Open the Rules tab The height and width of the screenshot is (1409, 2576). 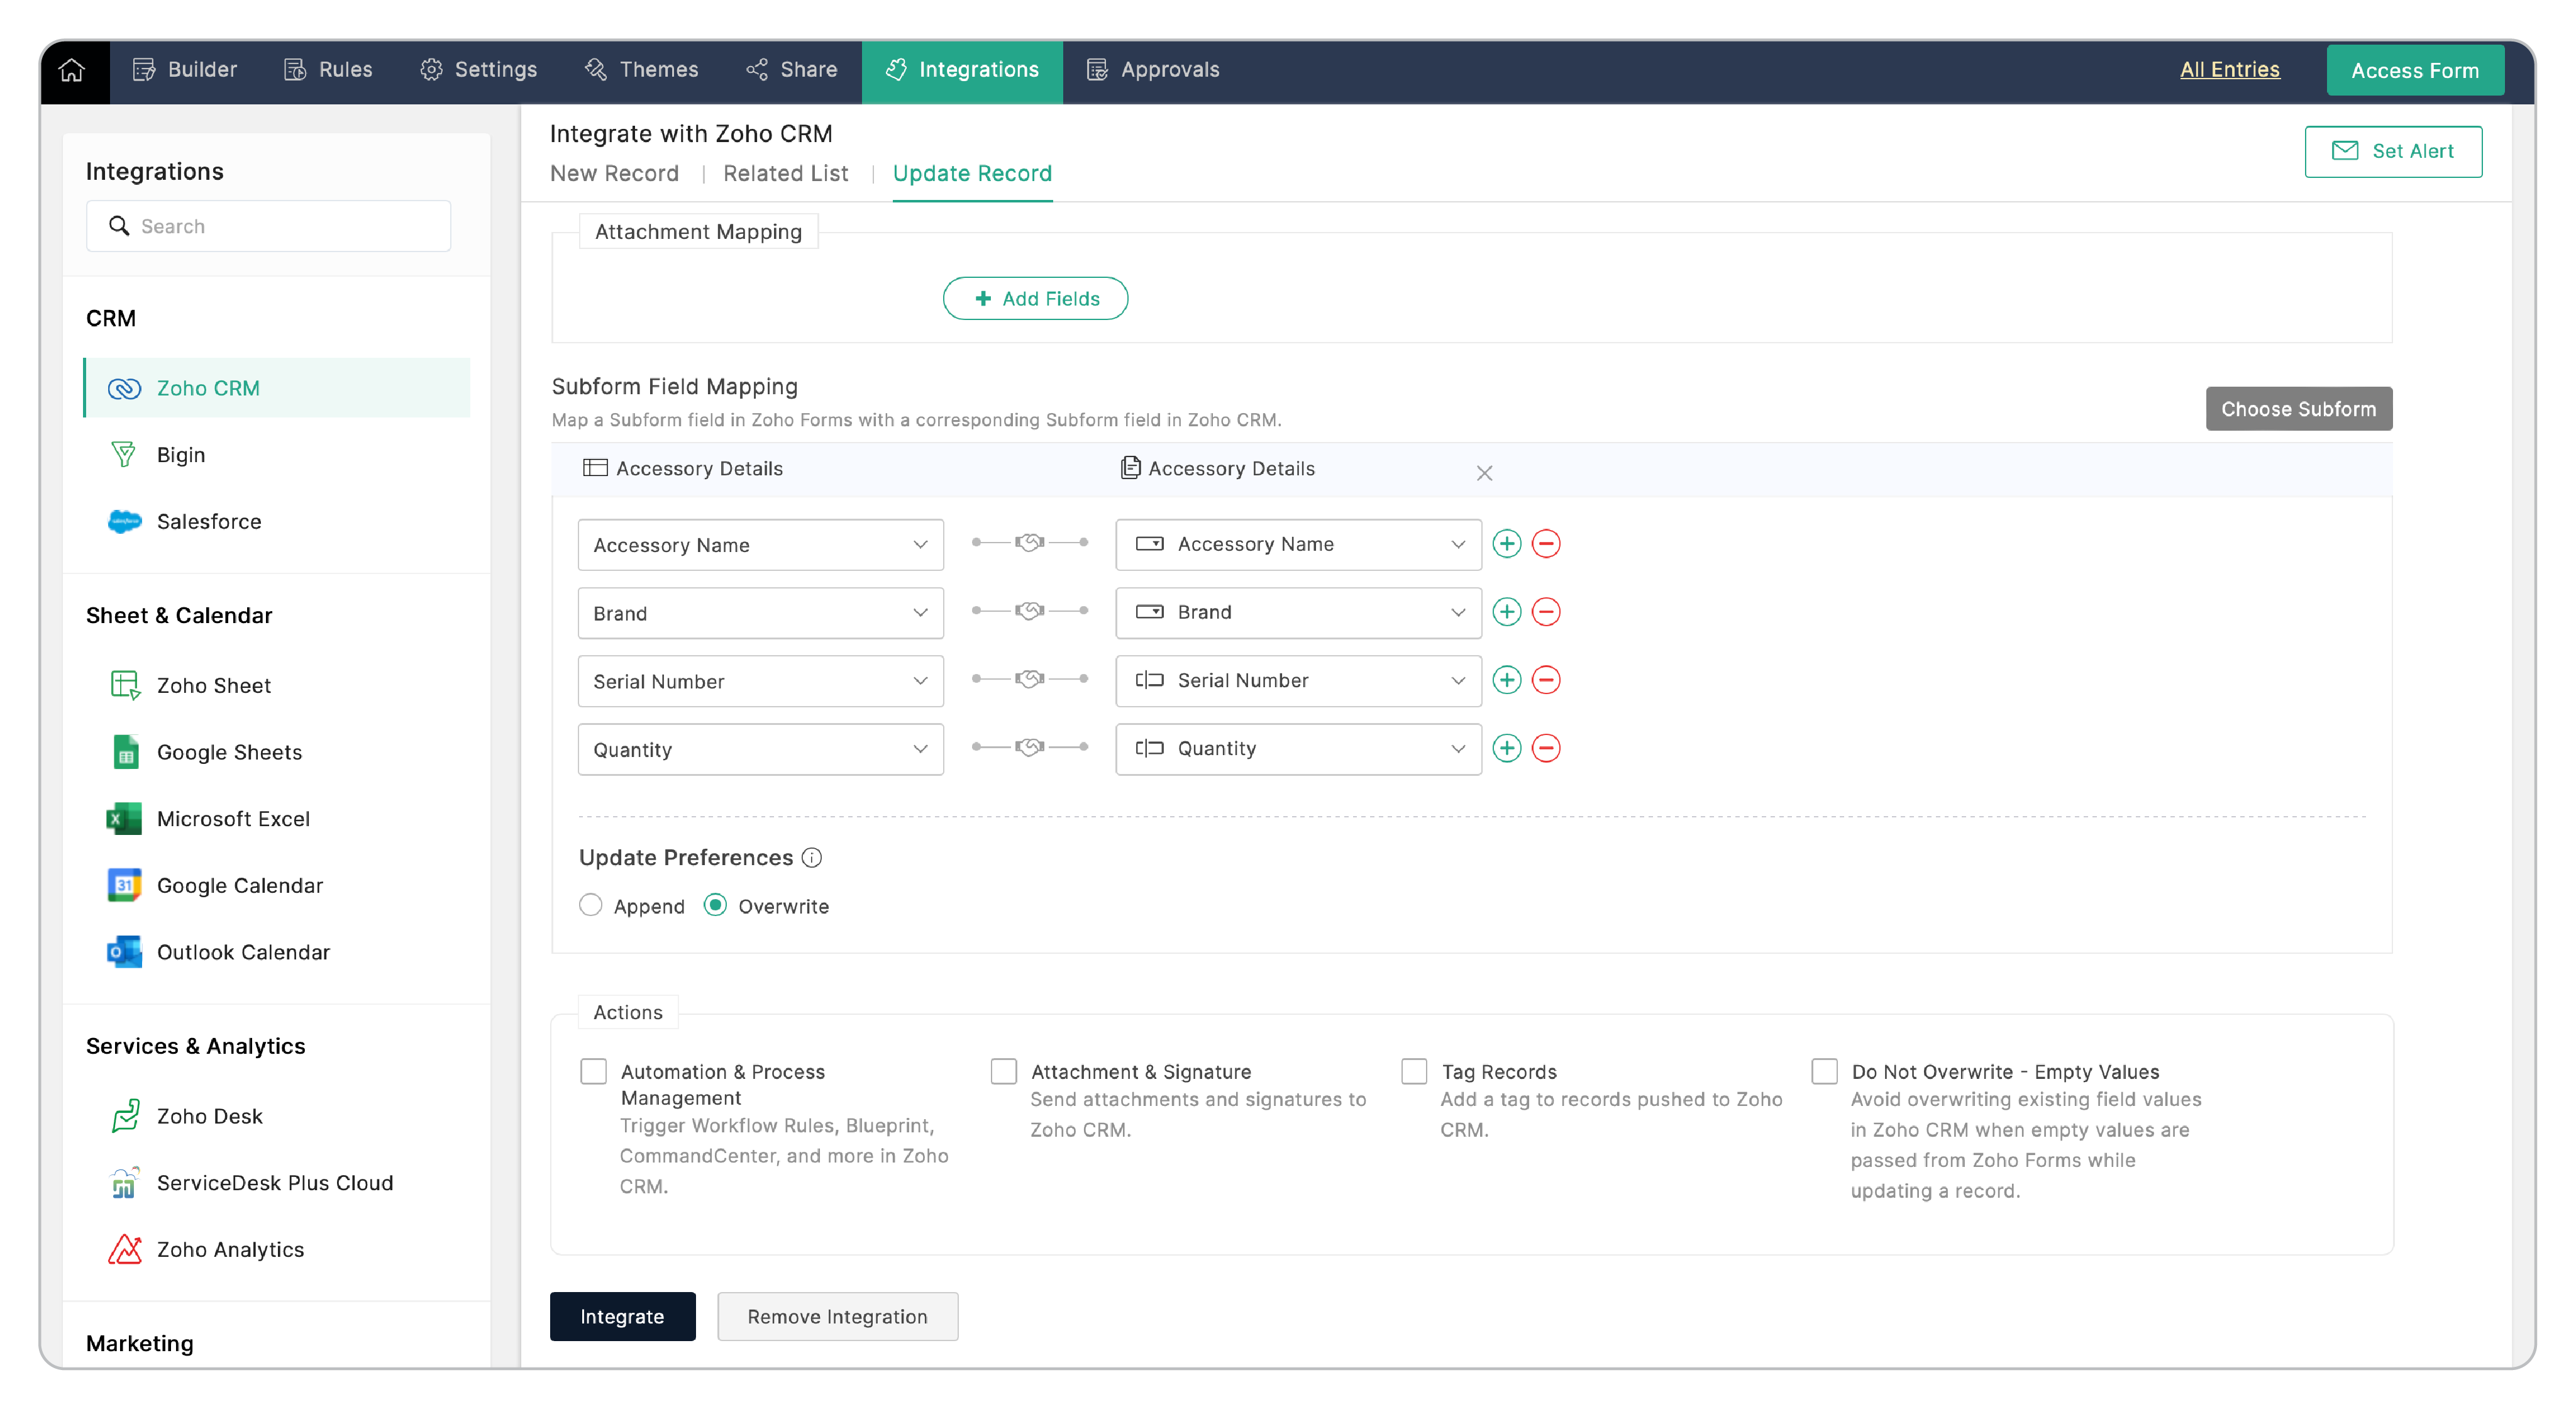click(x=328, y=70)
